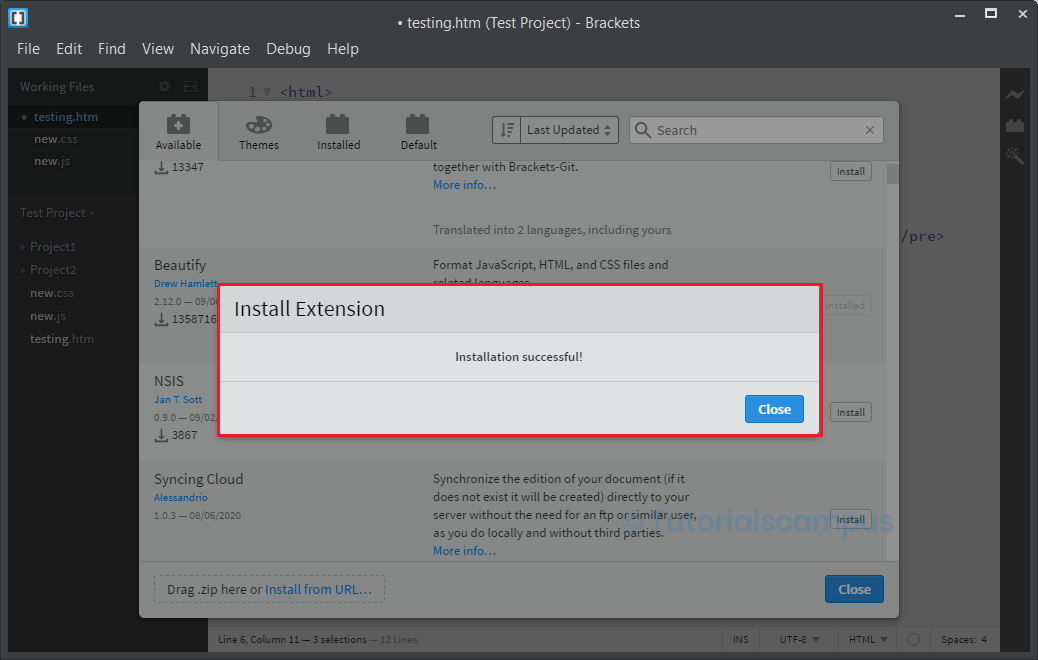Toggle INS insert mode in status bar
This screenshot has height=660, width=1038.
tap(740, 640)
